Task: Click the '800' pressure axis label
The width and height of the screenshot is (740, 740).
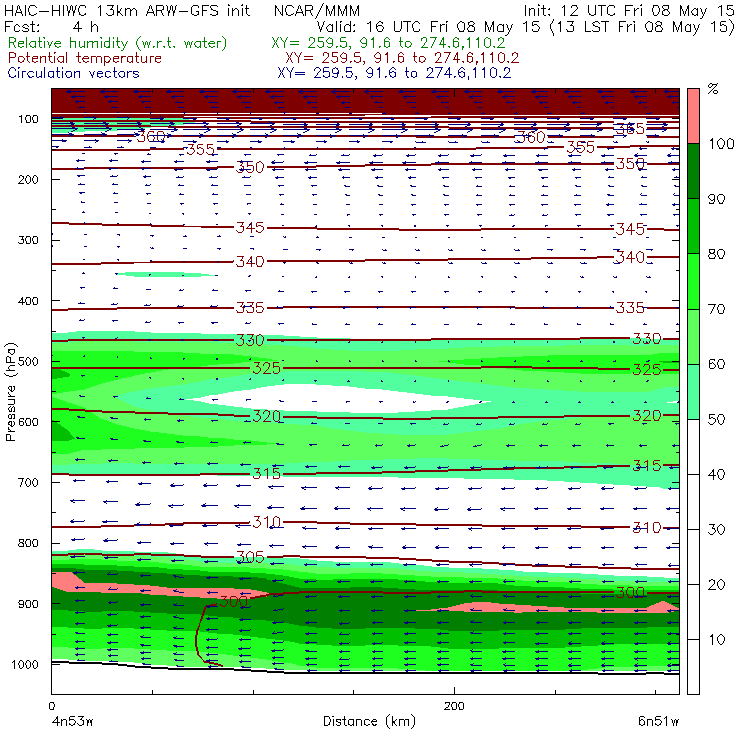Action: (x=28, y=543)
